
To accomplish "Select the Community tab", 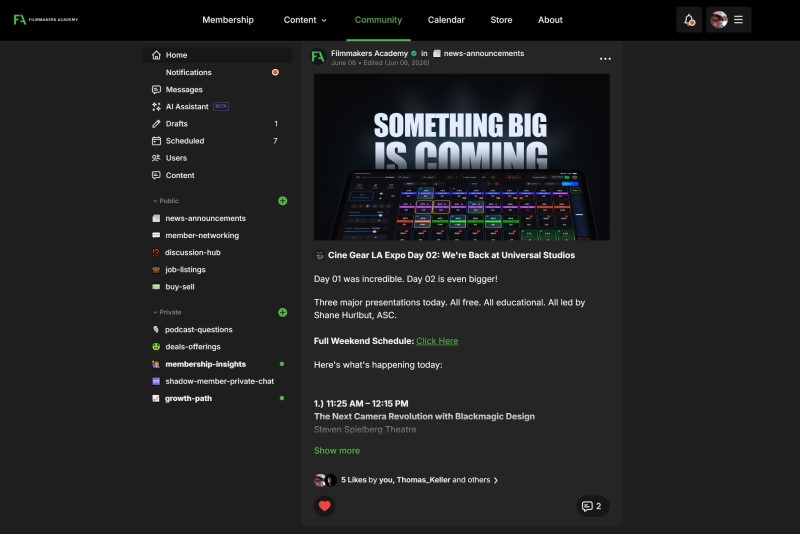I will click(x=378, y=20).
